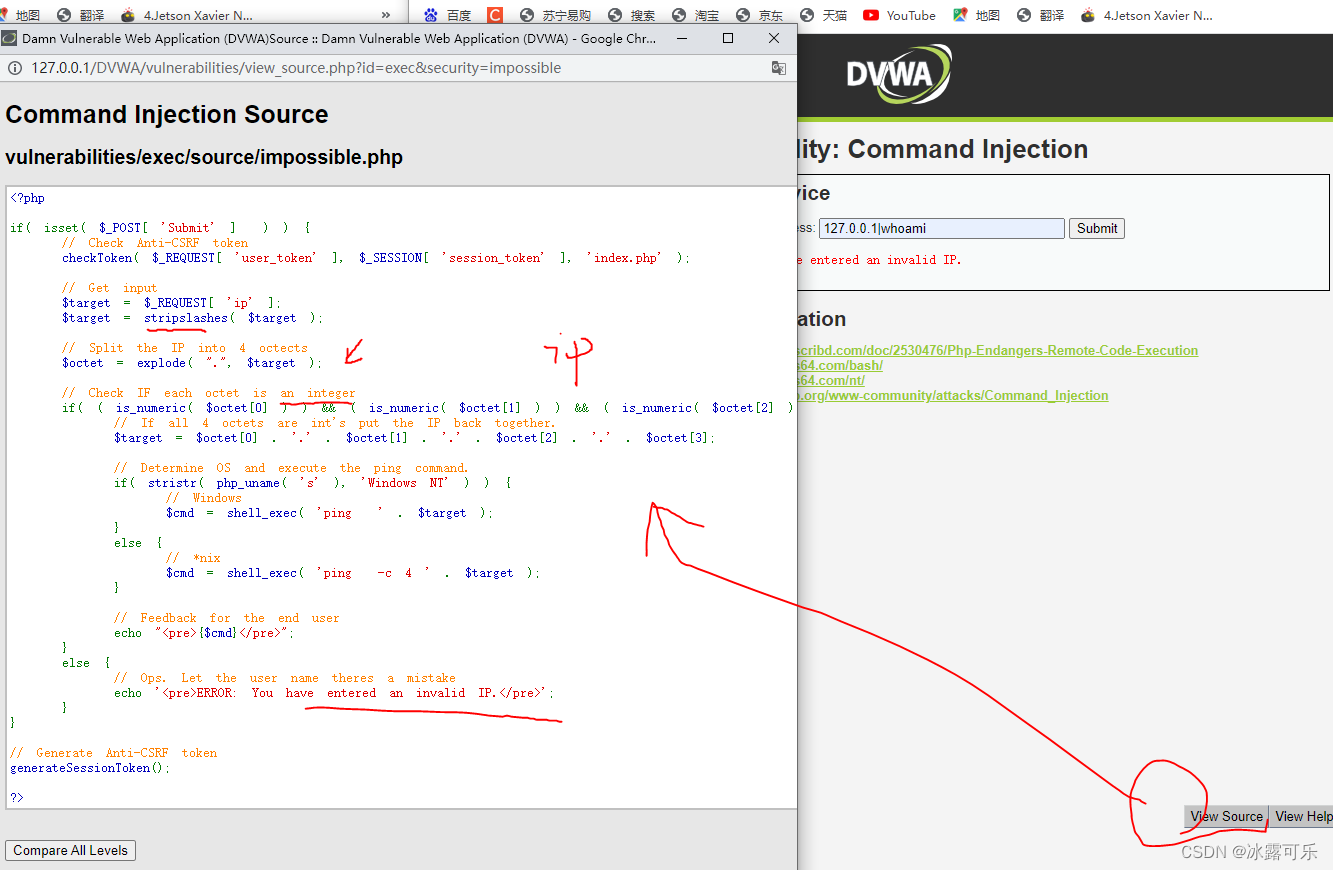Click the '// Check Anti-CSRF token' comment
This screenshot has height=870, width=1333.
coord(155,243)
